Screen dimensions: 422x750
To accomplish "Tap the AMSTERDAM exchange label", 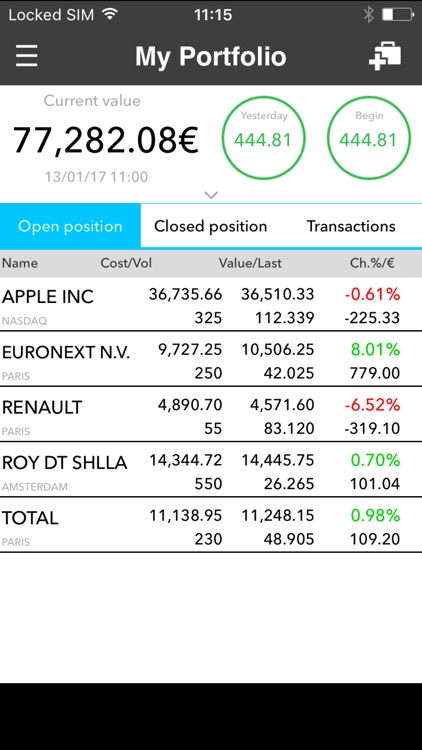I will (x=35, y=487).
